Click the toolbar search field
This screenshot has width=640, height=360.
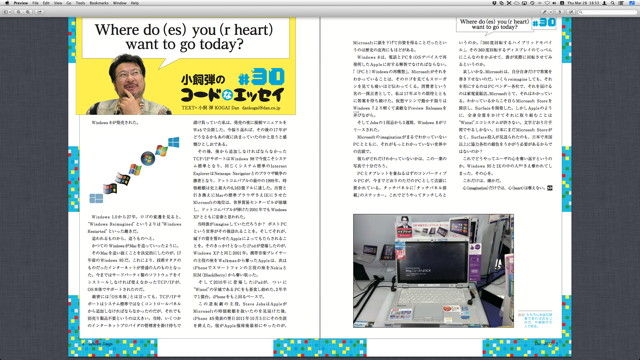(607, 12)
